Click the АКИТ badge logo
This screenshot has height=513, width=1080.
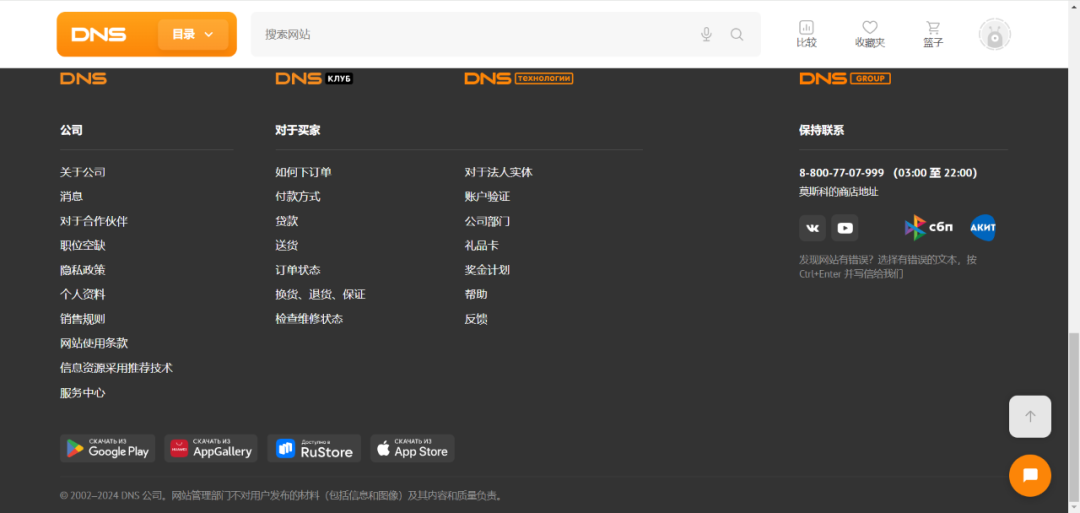[x=983, y=228]
